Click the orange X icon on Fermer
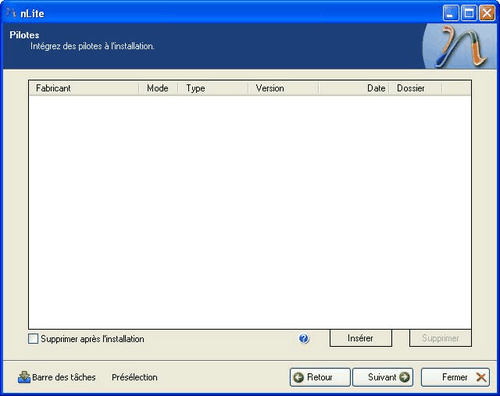Image resolution: width=500 pixels, height=396 pixels. click(x=481, y=377)
